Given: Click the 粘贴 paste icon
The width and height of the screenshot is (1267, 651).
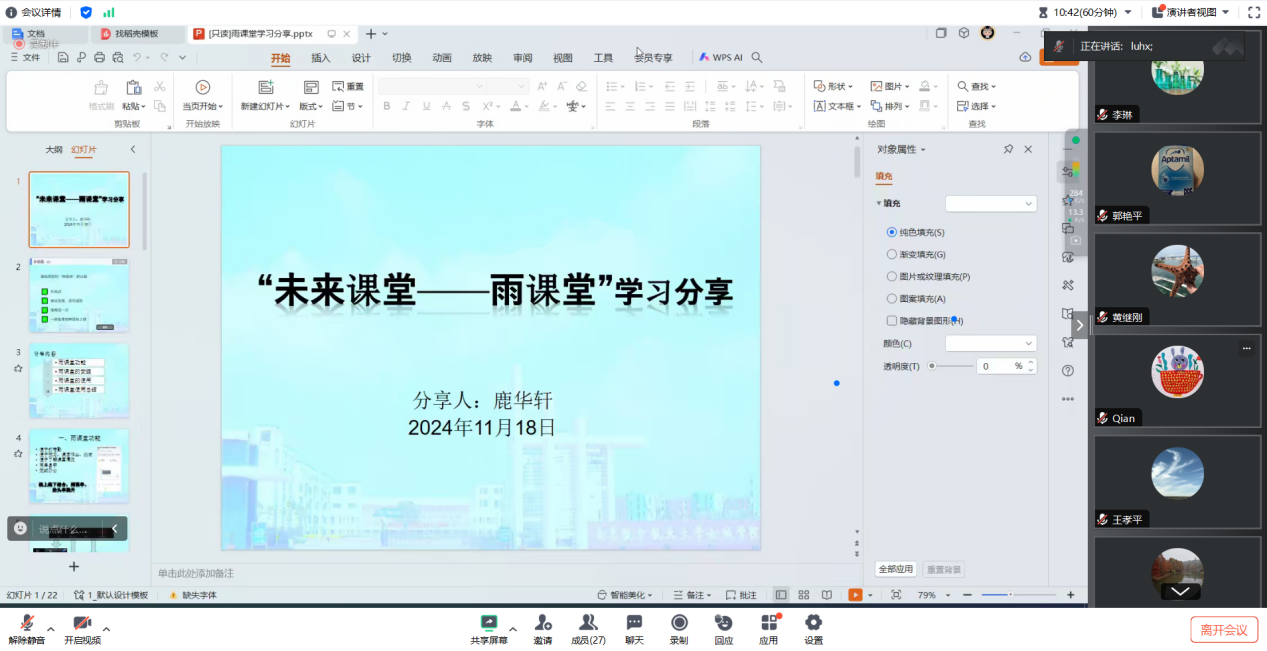Looking at the screenshot, I should click(133, 88).
